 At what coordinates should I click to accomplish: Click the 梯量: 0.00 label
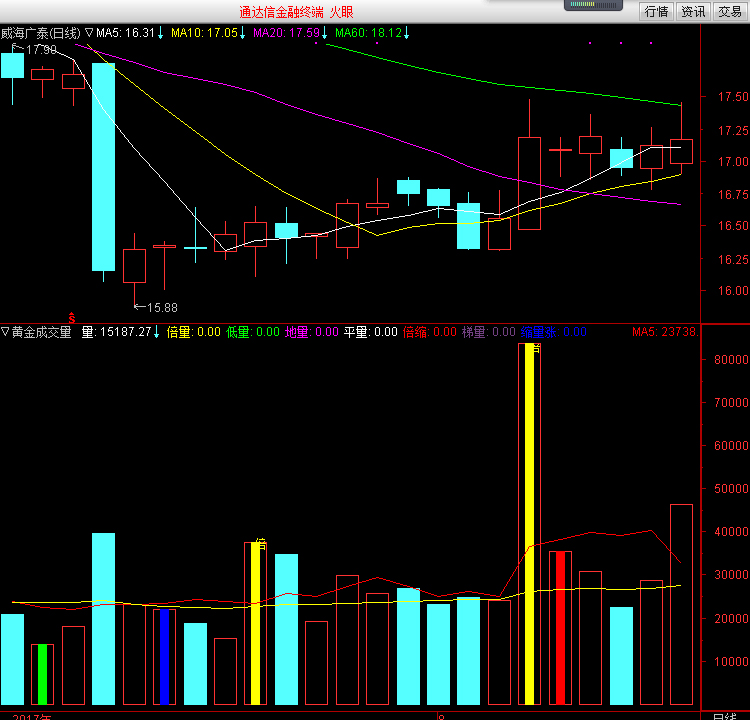click(x=488, y=332)
